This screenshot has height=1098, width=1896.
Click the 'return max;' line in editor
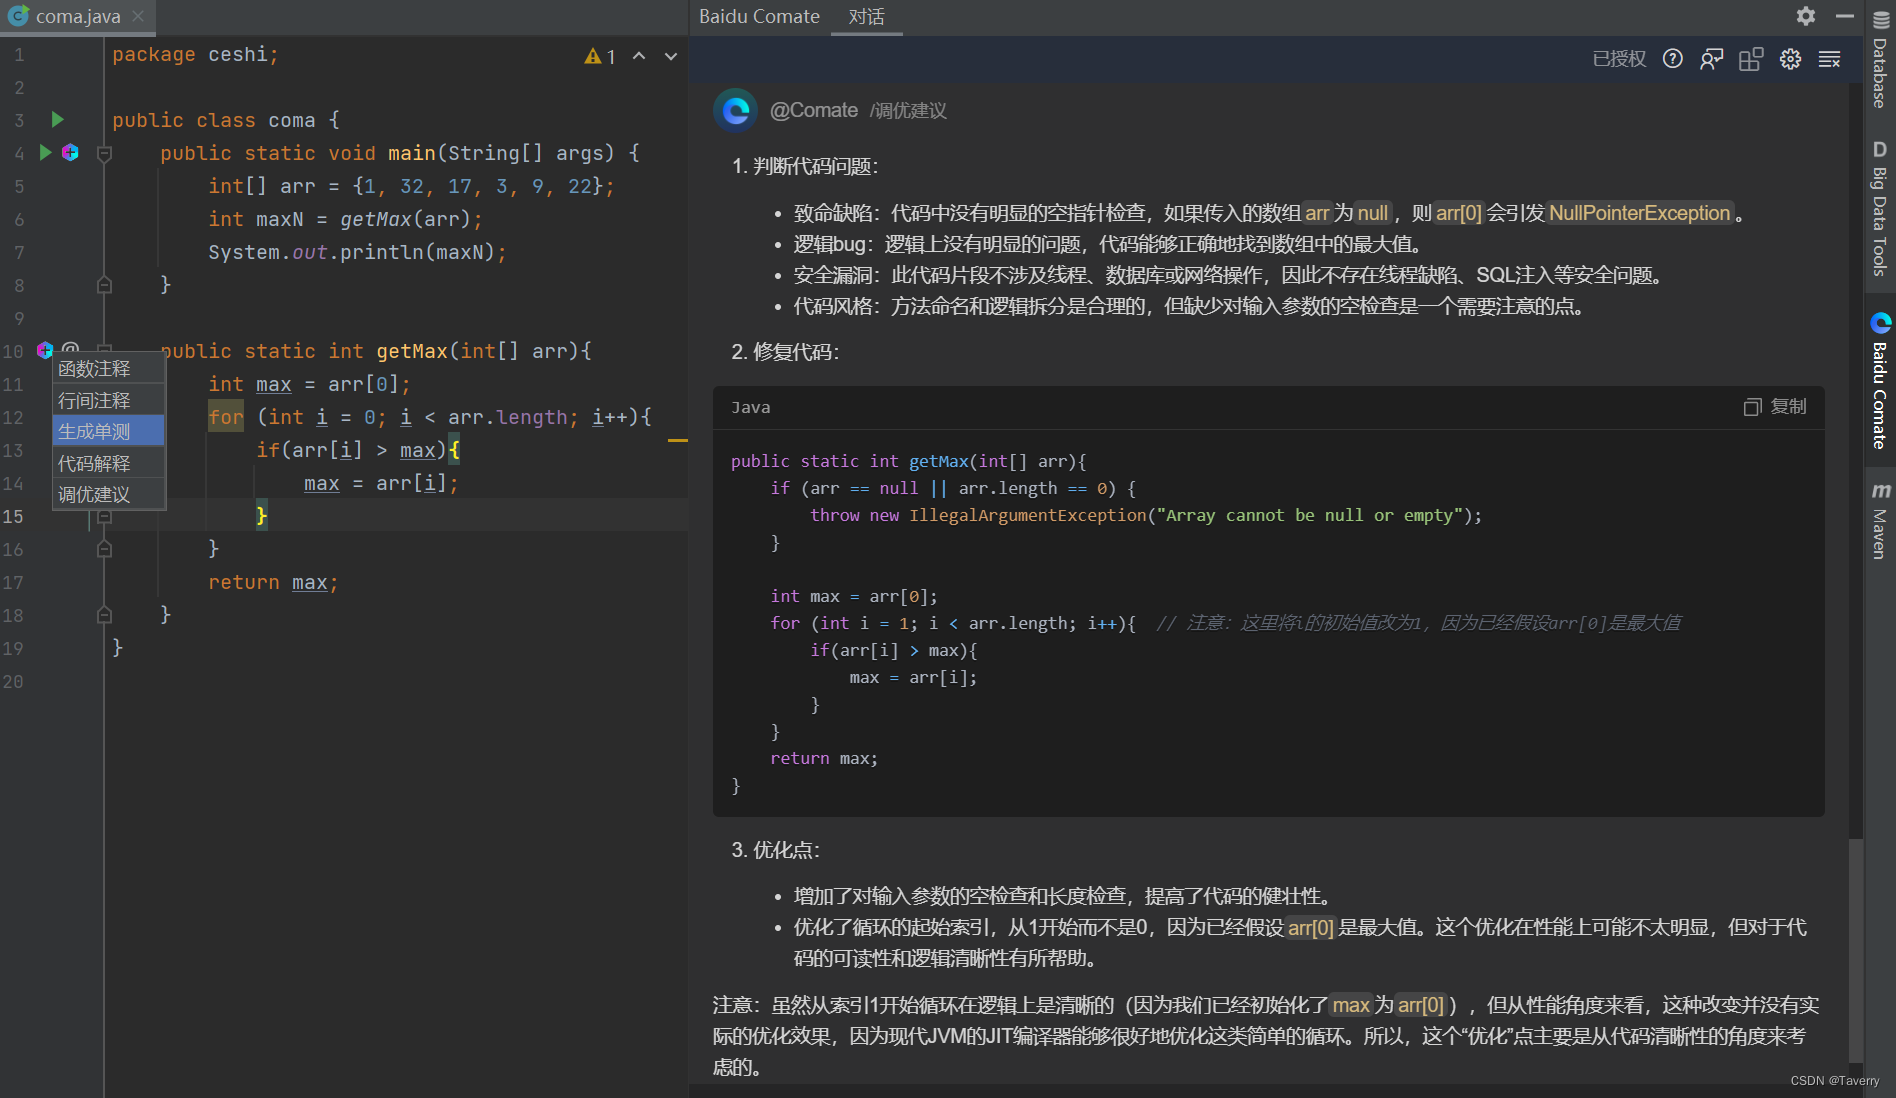pyautogui.click(x=273, y=582)
